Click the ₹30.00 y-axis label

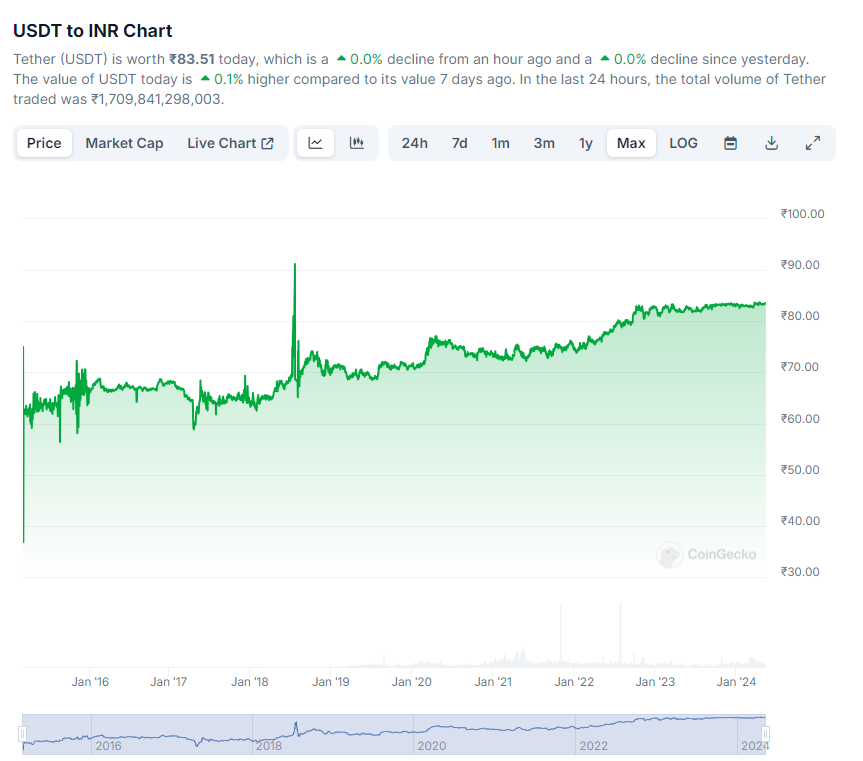coord(800,572)
